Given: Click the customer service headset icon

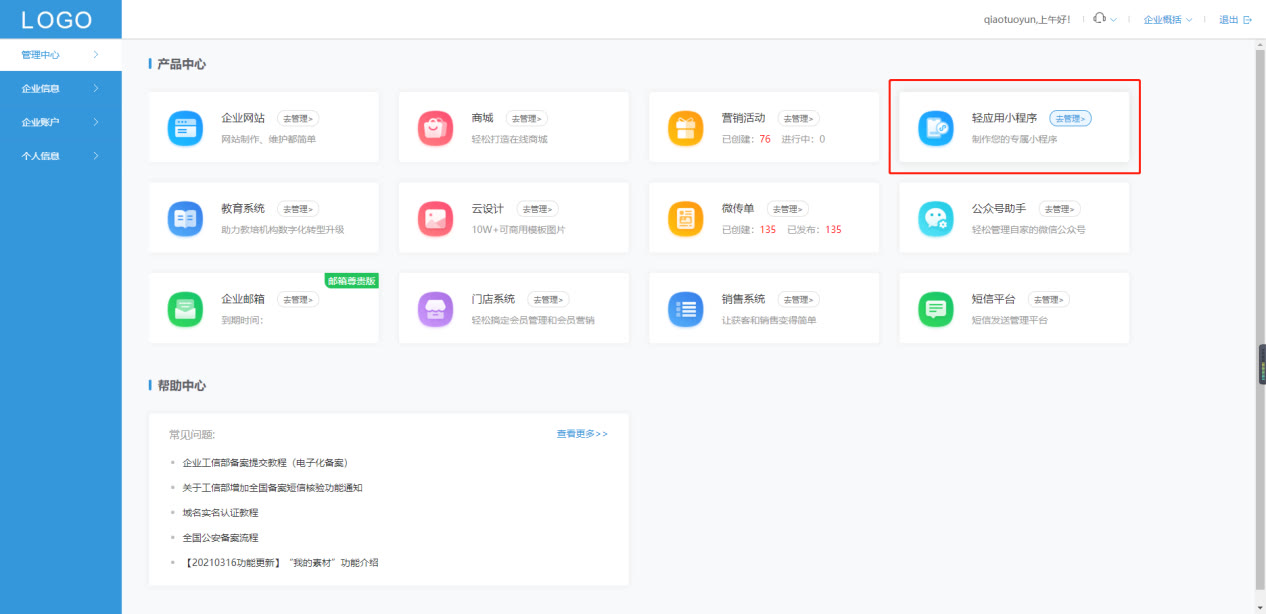Looking at the screenshot, I should coord(1100,18).
